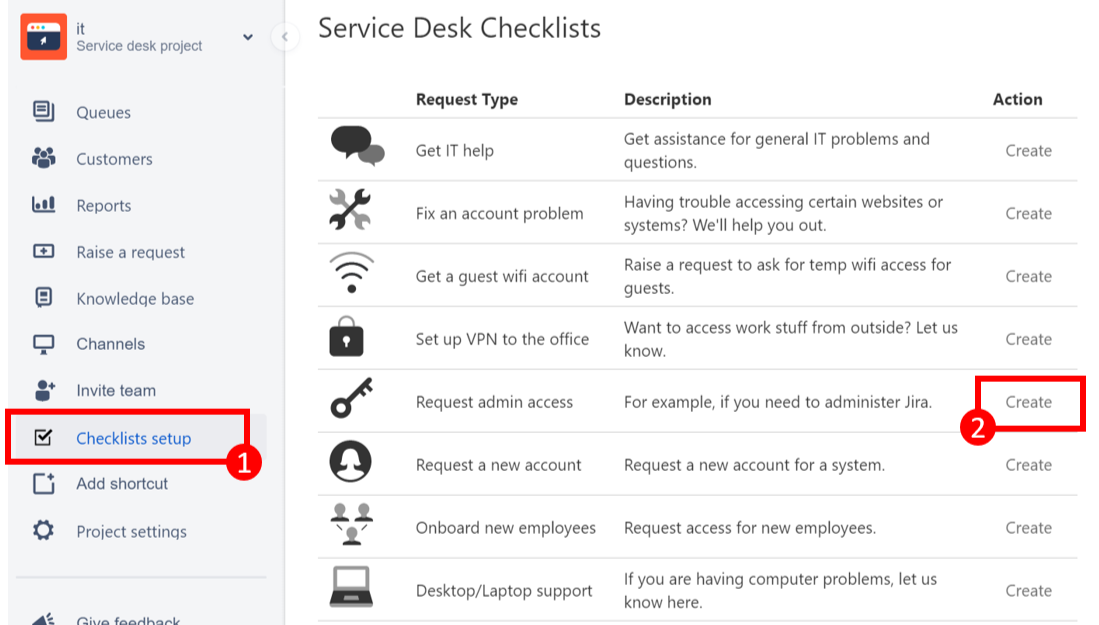The image size is (1099, 625).
Task: Click the Invite team icon
Action: (x=43, y=390)
